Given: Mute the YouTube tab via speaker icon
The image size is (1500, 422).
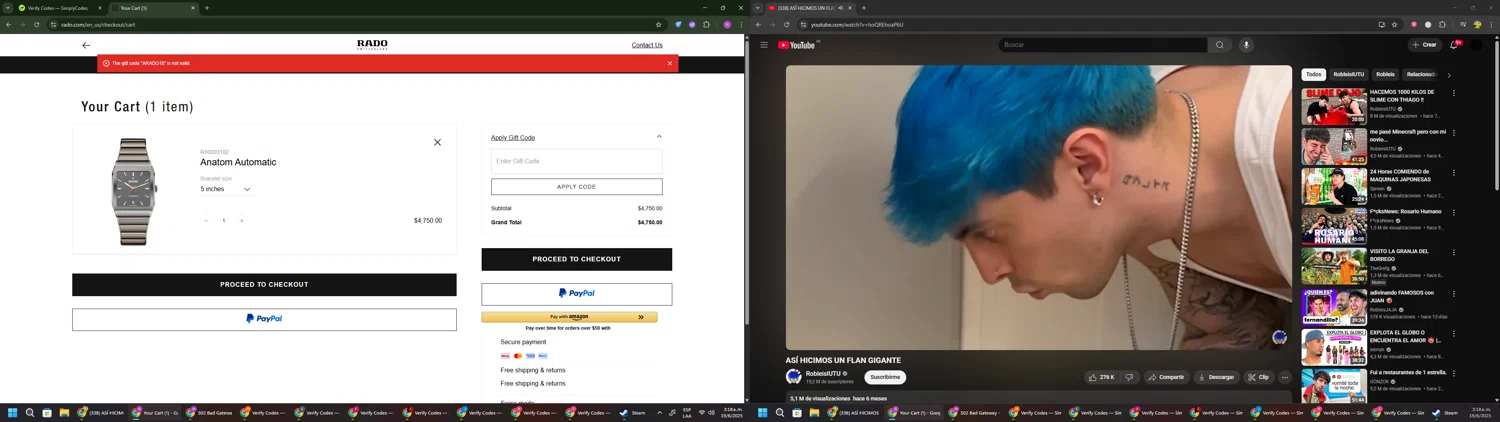Looking at the screenshot, I should click(x=840, y=8).
